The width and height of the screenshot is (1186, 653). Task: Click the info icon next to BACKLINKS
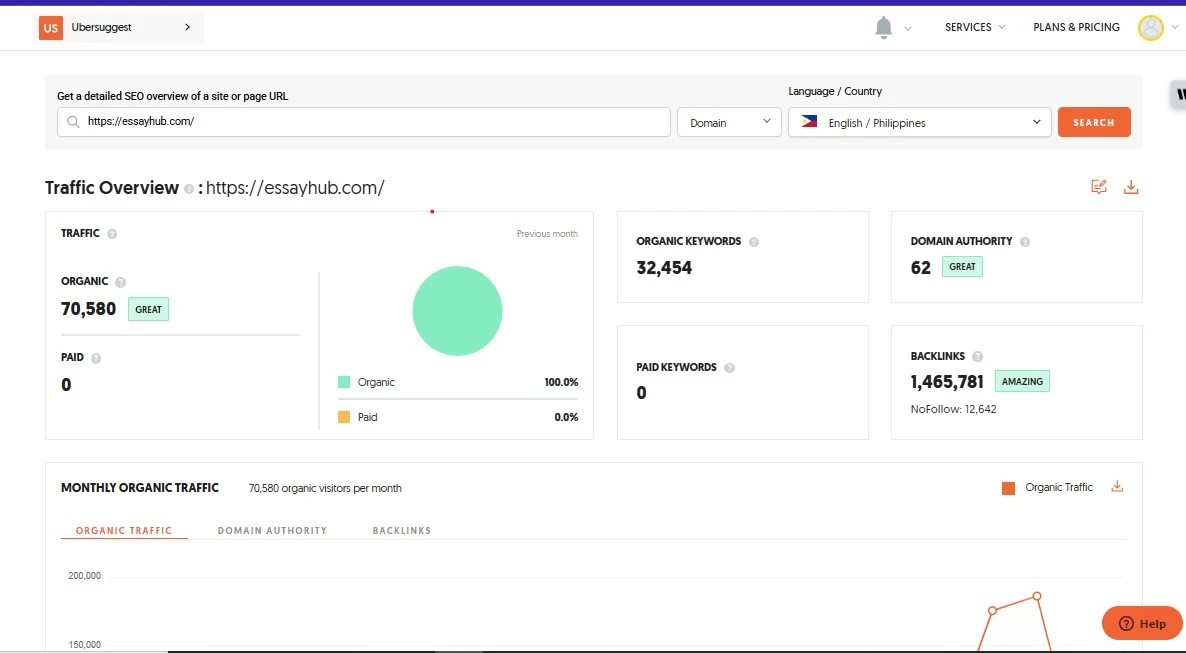[977, 356]
